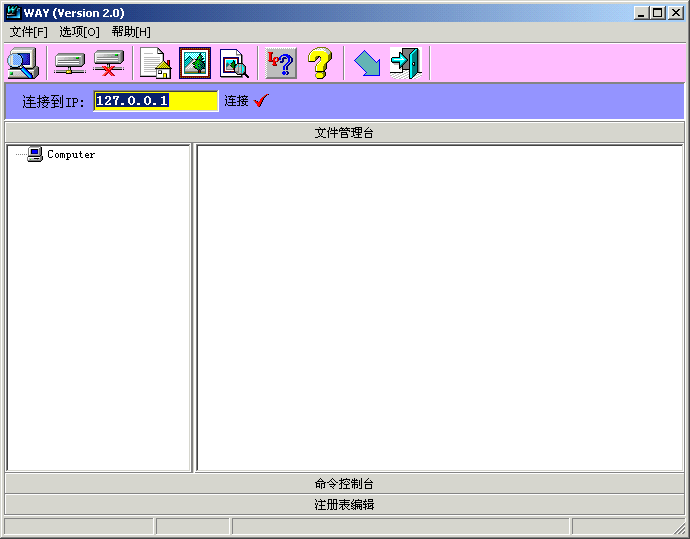Image resolution: width=690 pixels, height=539 pixels.
Task: Select the Computer node in the tree
Action: 71,155
